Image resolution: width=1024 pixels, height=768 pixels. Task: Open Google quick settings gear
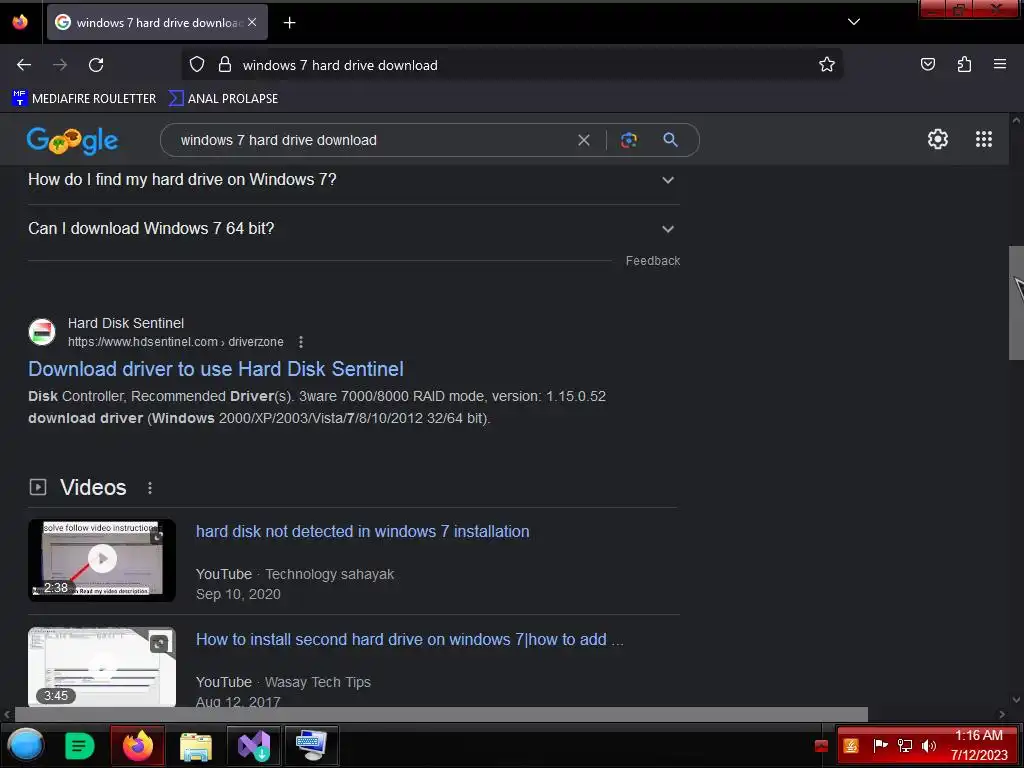tap(938, 139)
